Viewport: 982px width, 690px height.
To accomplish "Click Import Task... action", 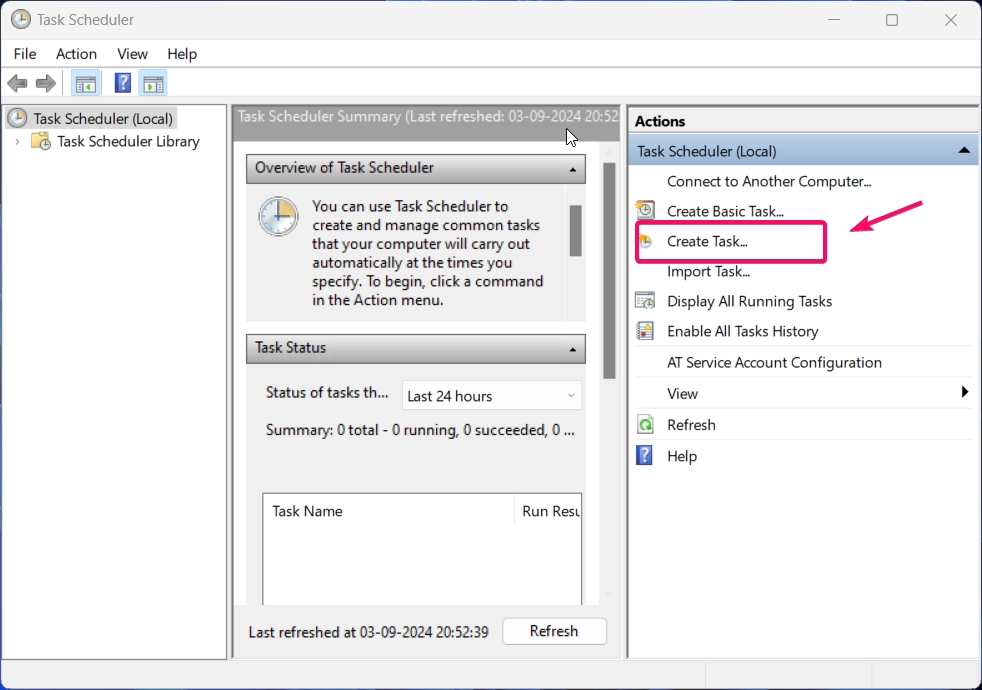I will point(708,271).
